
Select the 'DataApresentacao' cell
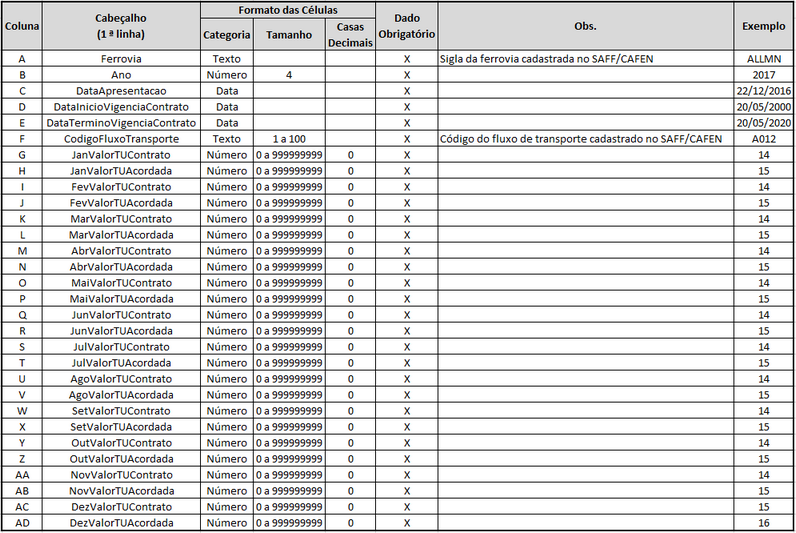tap(121, 91)
